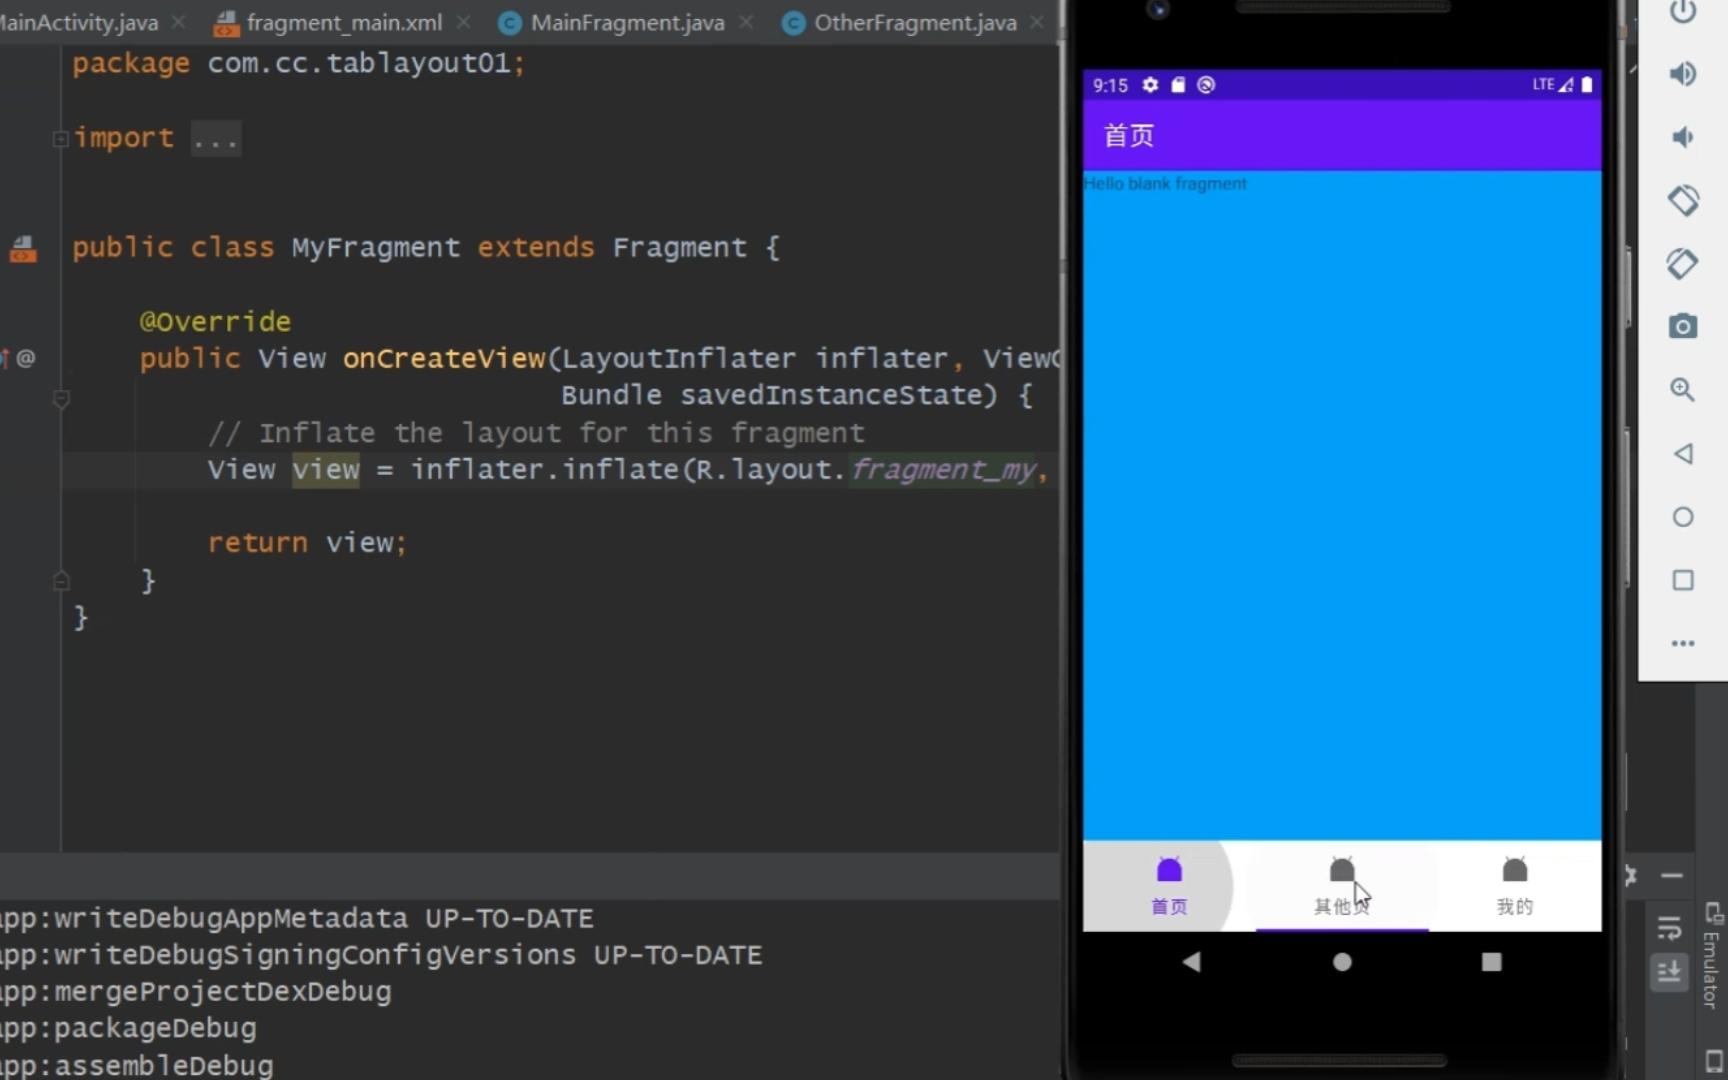Screen dimensions: 1728x1080
Task: Select the zoom tool in emulator toolbar
Action: (1683, 389)
